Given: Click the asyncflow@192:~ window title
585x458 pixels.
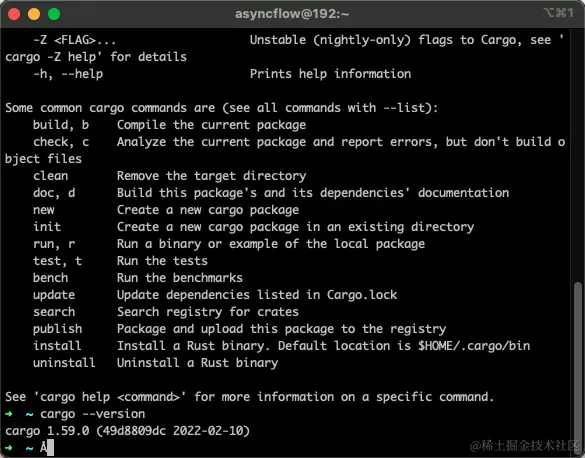Looking at the screenshot, I should coord(292,14).
